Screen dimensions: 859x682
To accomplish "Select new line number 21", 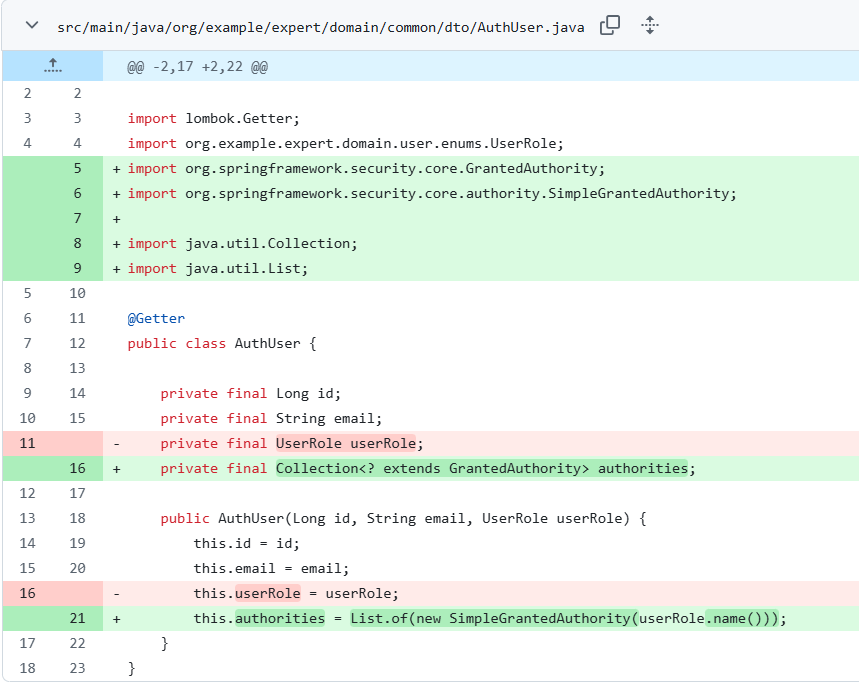I will click(78, 618).
